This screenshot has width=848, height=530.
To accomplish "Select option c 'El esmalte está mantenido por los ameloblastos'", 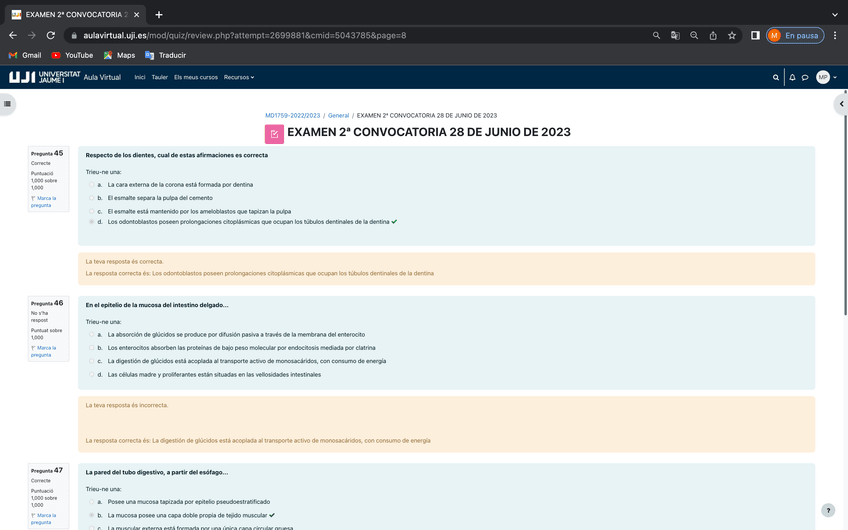I will click(x=91, y=211).
